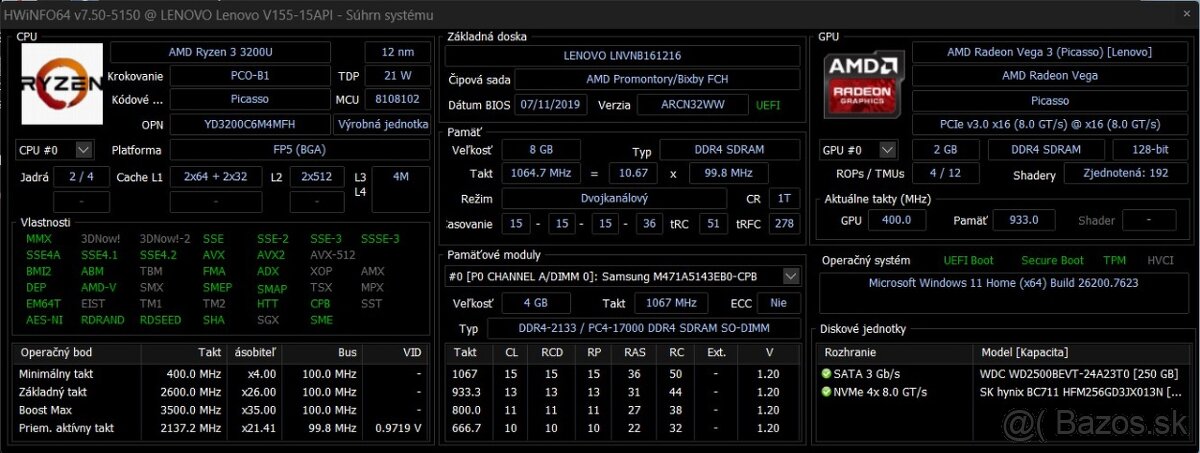Click the tRFC value 278

point(785,224)
